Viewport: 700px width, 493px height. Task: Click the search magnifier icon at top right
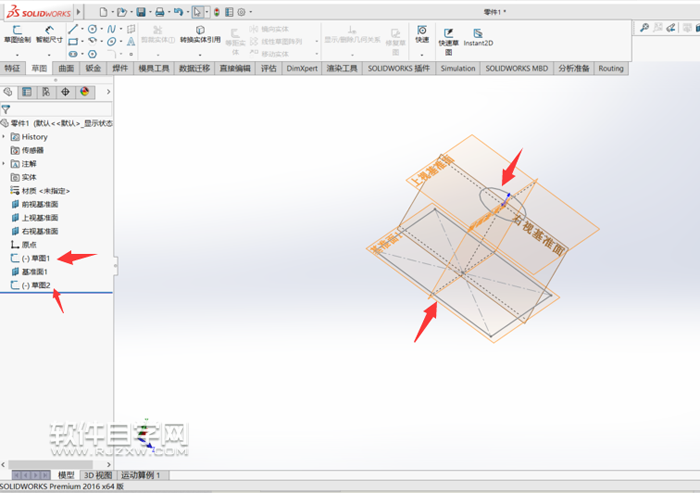click(x=644, y=28)
